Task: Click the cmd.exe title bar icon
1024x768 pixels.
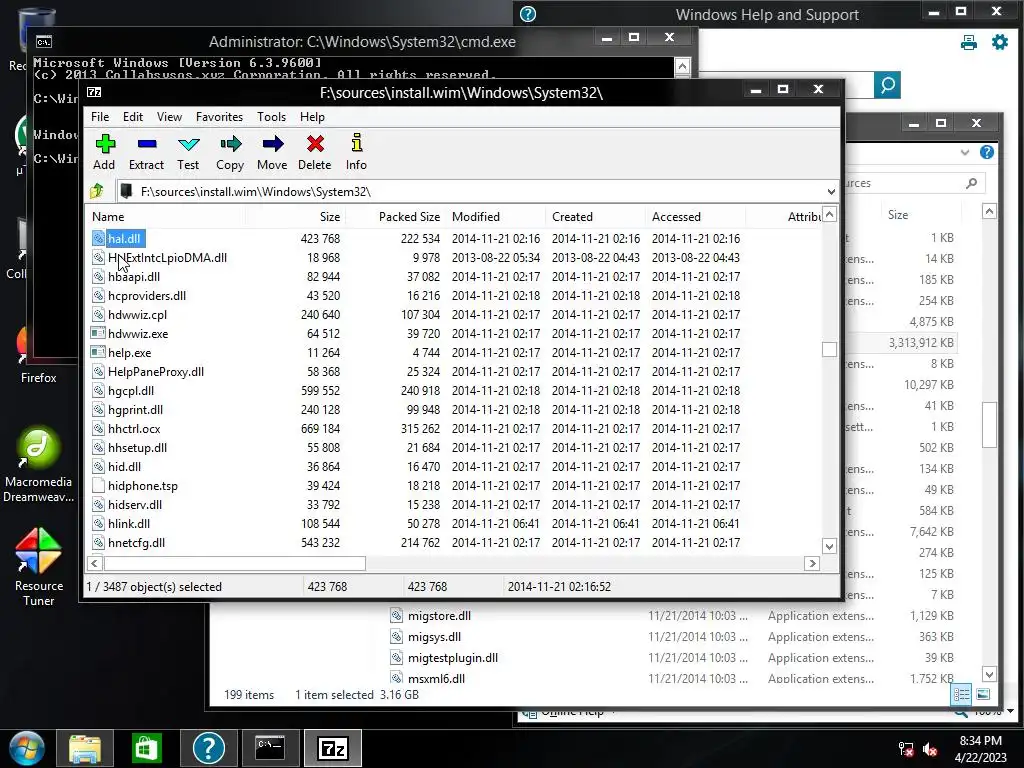Action: point(44,42)
